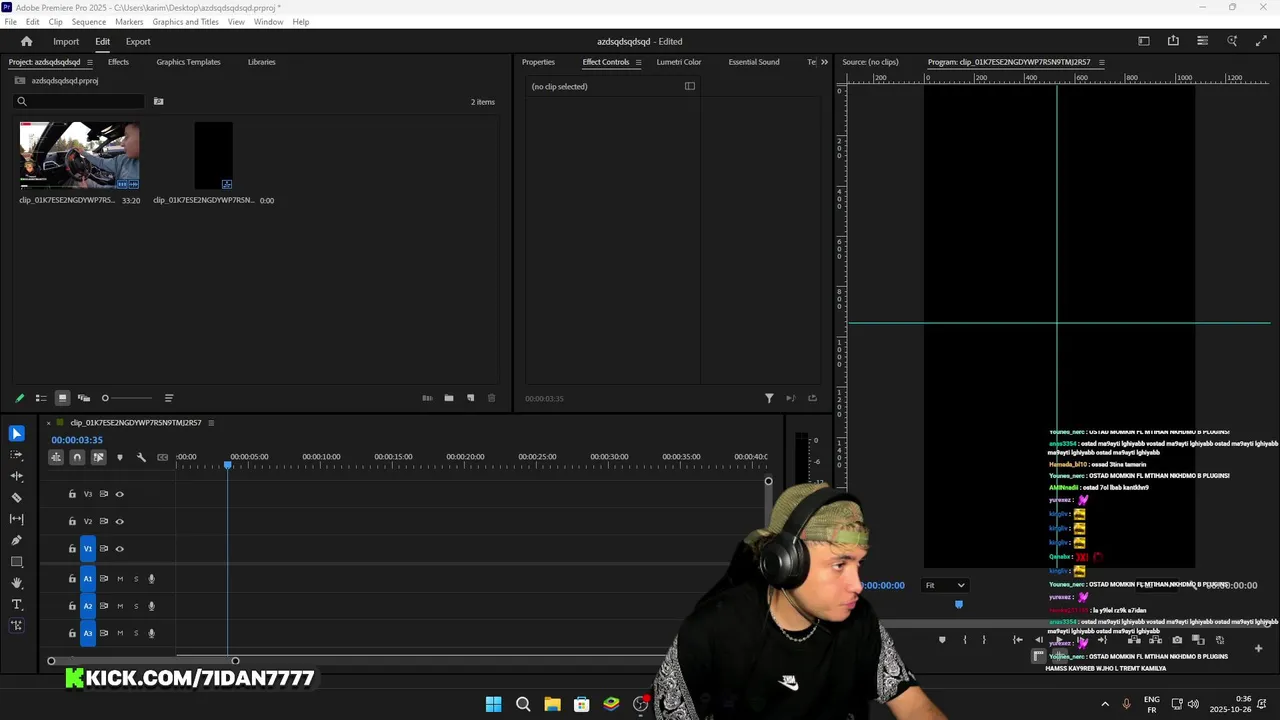This screenshot has height=720, width=1280.
Task: Click Freeform View button in Project panel
Action: tap(83, 398)
